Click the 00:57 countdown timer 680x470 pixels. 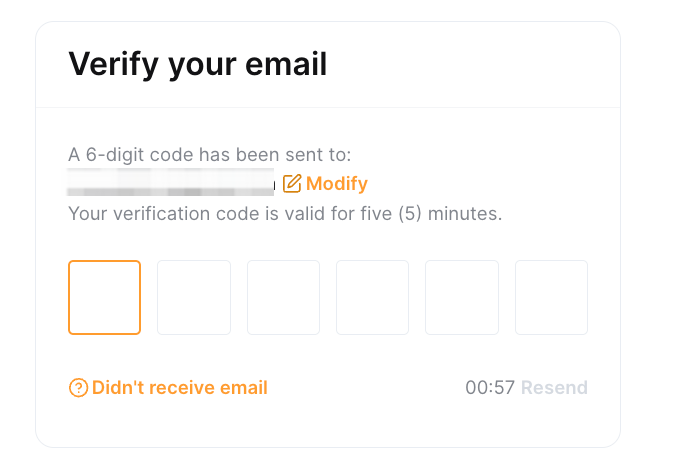[489, 388]
